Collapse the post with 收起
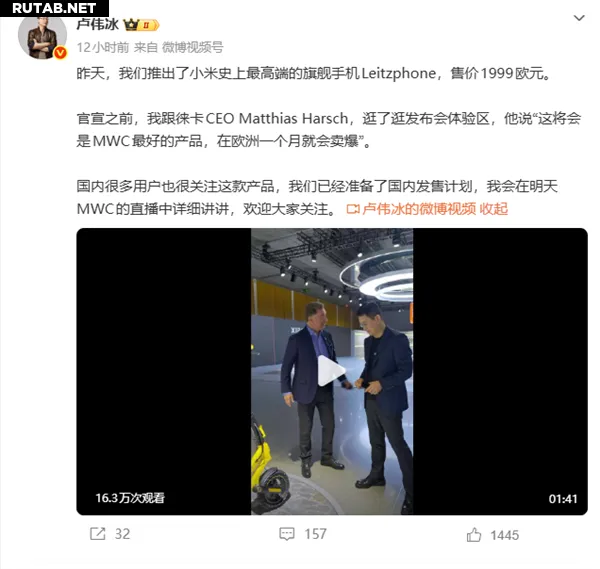The width and height of the screenshot is (600, 569). (x=494, y=209)
